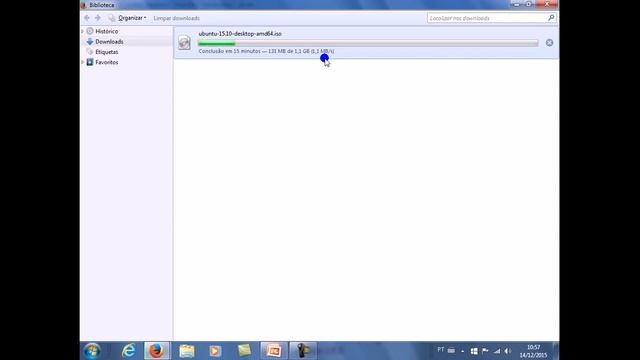Screen dimensions: 640x360
Task: Click the Etiquetas tag icon
Action: pos(90,51)
